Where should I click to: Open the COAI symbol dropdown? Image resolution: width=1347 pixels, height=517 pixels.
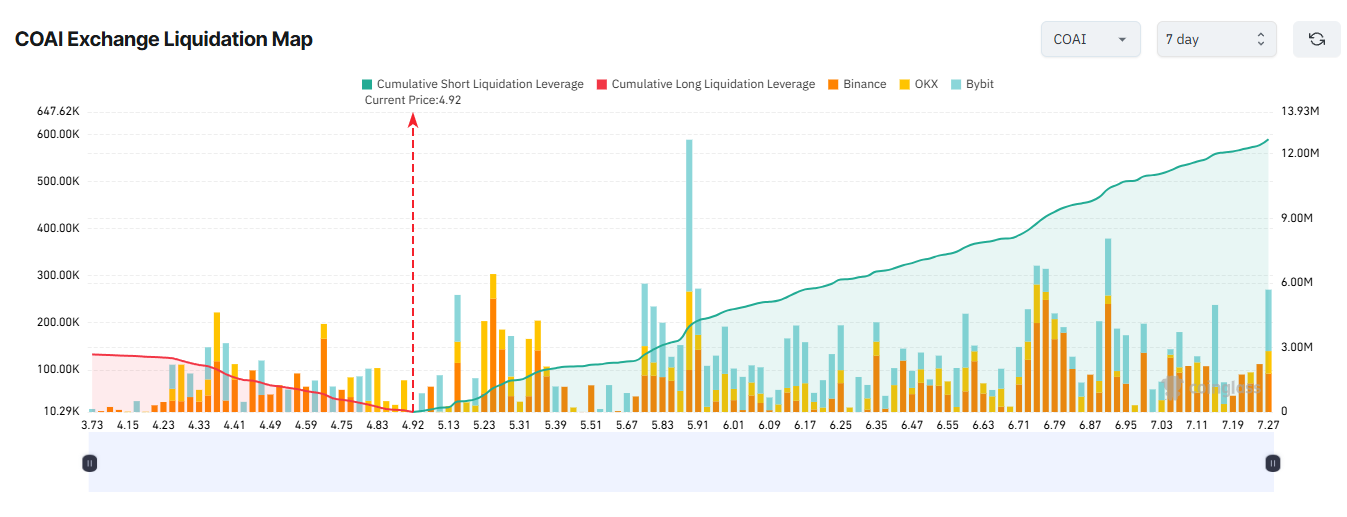click(1090, 40)
